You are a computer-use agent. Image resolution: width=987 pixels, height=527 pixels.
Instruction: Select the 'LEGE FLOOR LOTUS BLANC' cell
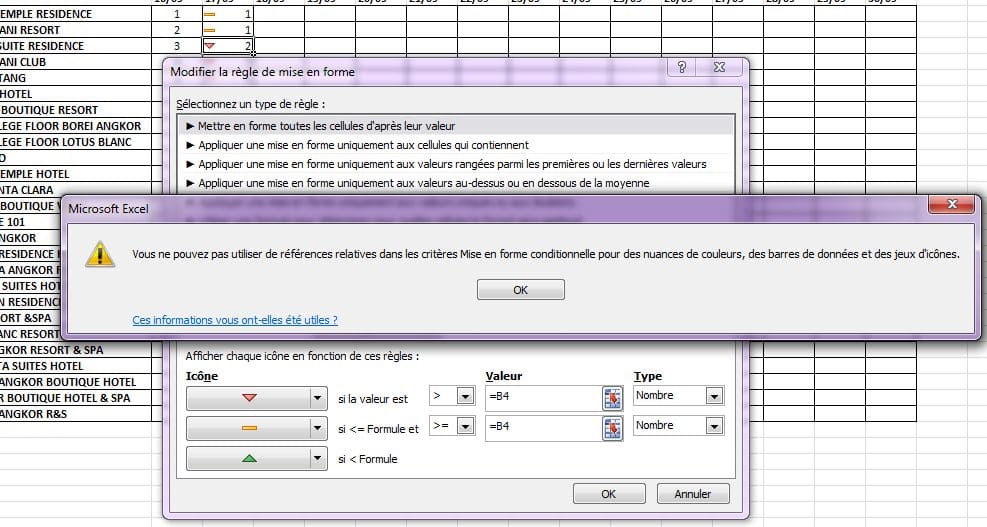click(x=76, y=142)
